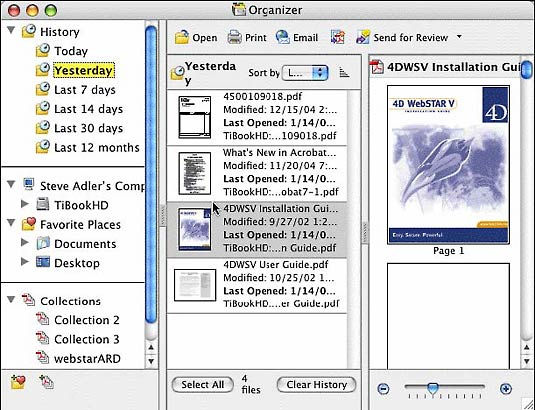Screen dimensions: 535x410
Task: Select What's New in Acrobat file thumbnail
Action: (x=195, y=173)
